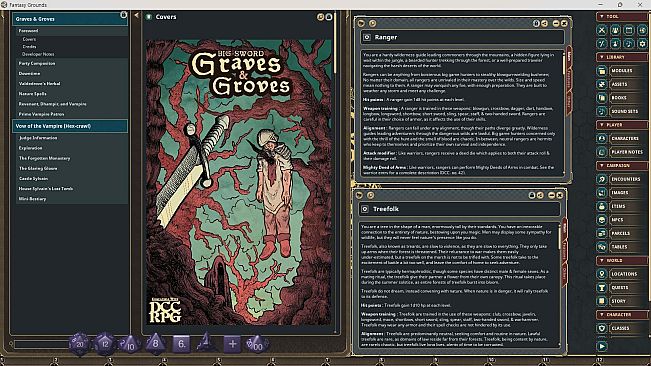
Task: Open the music note tool icon
Action: point(629,43)
